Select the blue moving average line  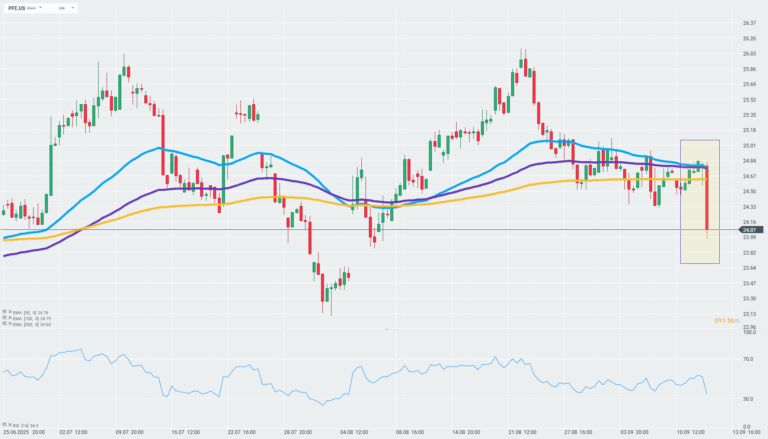coord(150,149)
